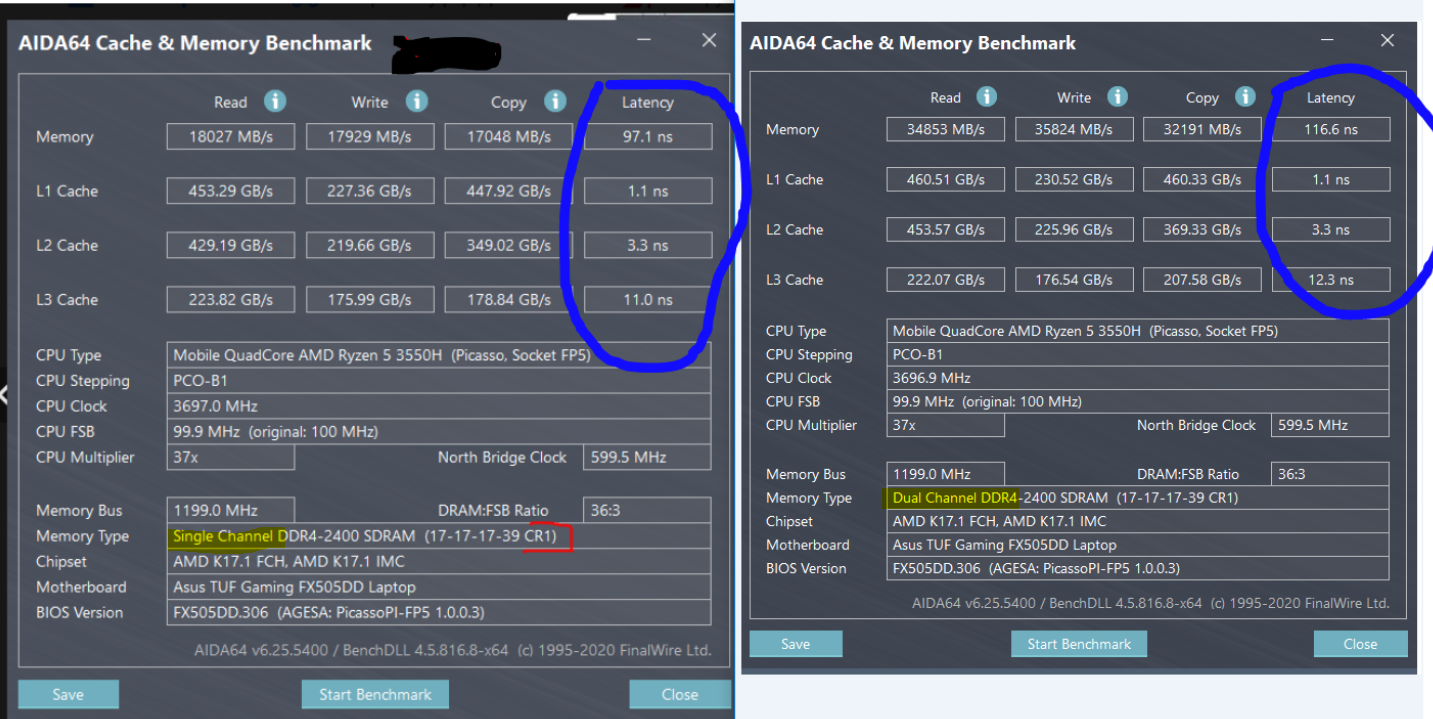
Task: Click BIOS Version field in left window
Action: pyautogui.click(x=439, y=612)
